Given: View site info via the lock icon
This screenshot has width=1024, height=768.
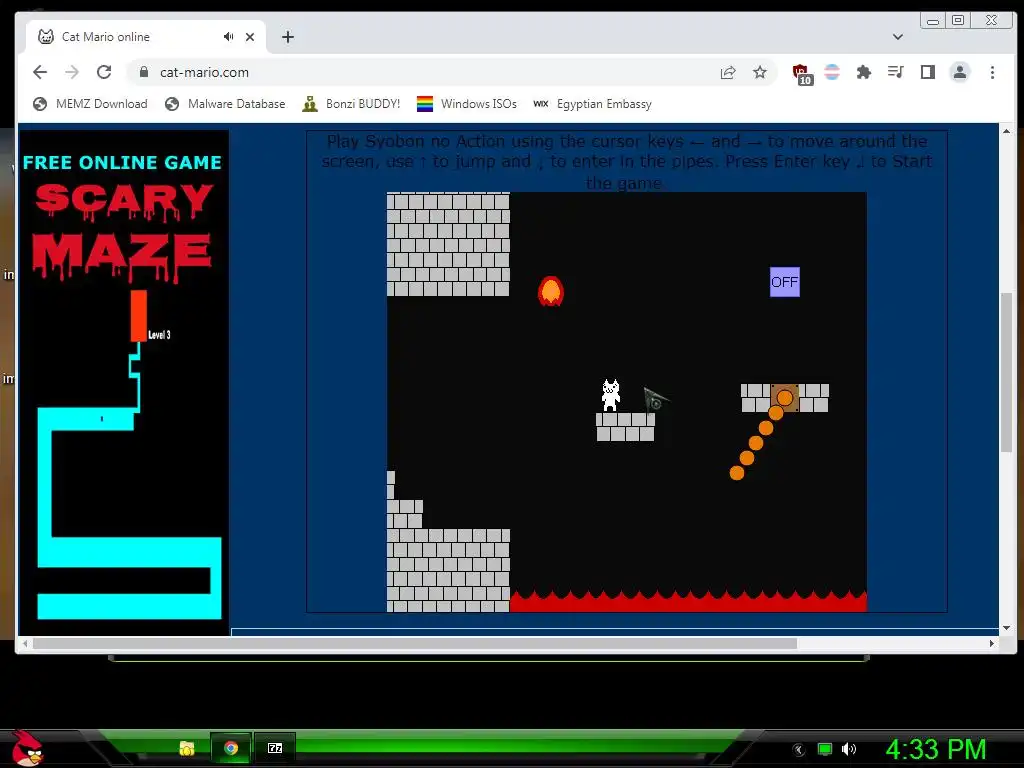Looking at the screenshot, I should coord(144,72).
